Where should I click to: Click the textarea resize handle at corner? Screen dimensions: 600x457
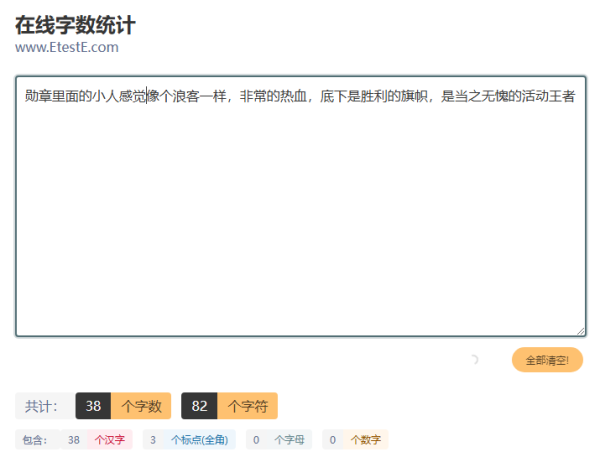[580, 331]
